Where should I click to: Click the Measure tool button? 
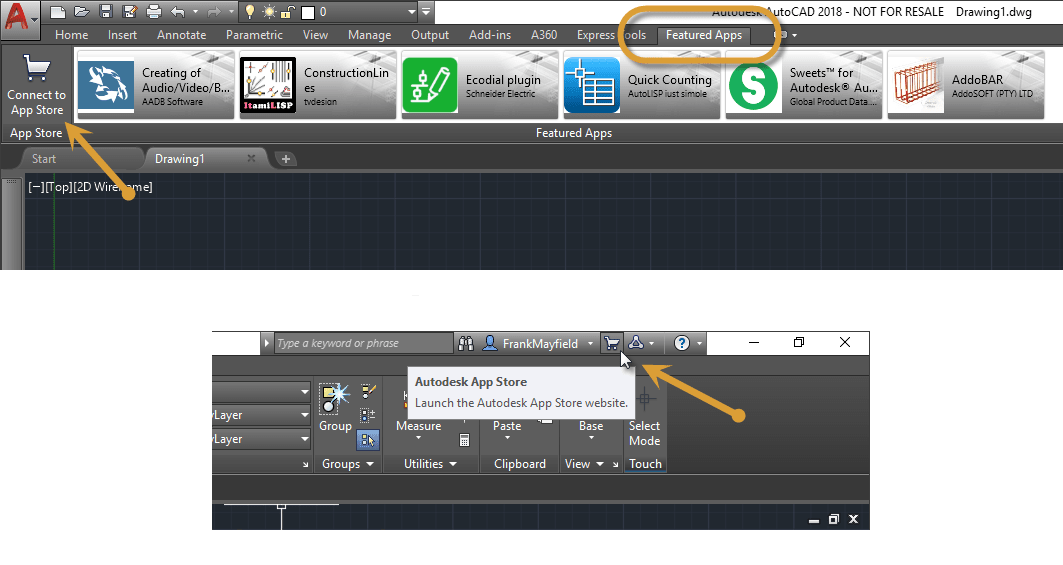coord(418,426)
